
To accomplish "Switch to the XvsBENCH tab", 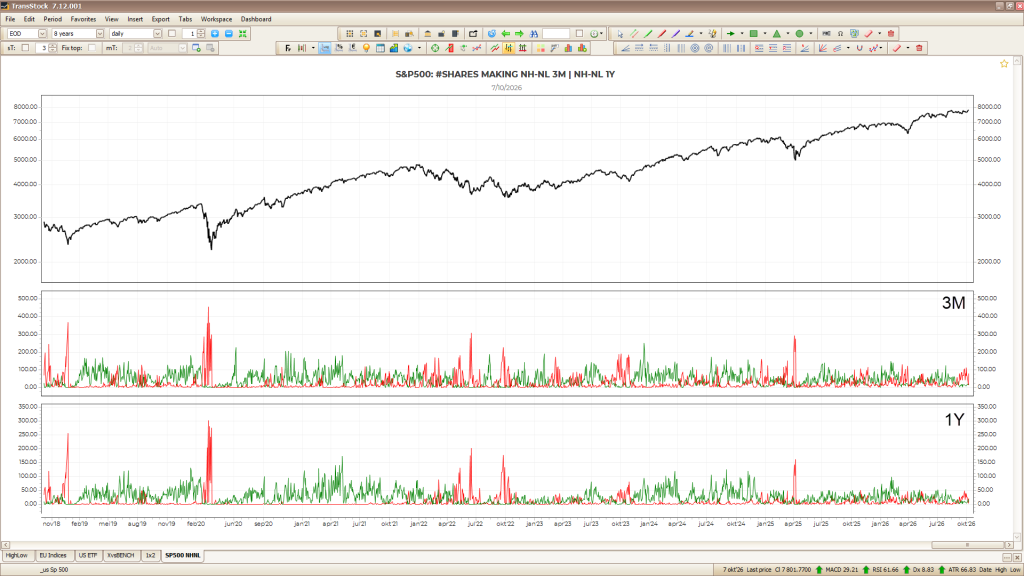I will point(121,555).
